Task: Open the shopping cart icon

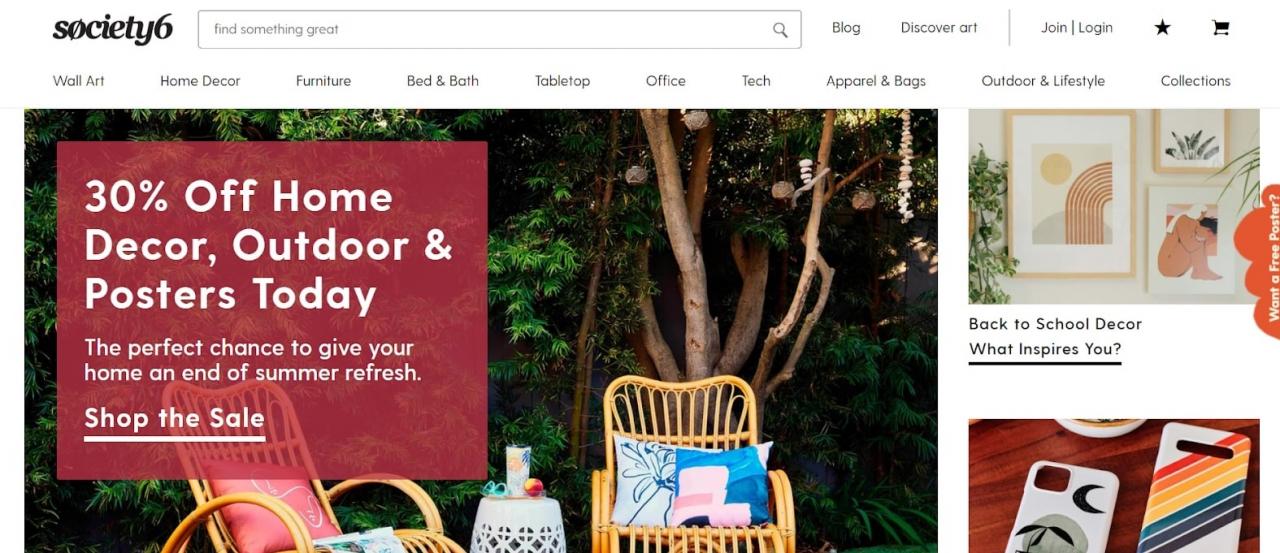Action: coord(1220,28)
